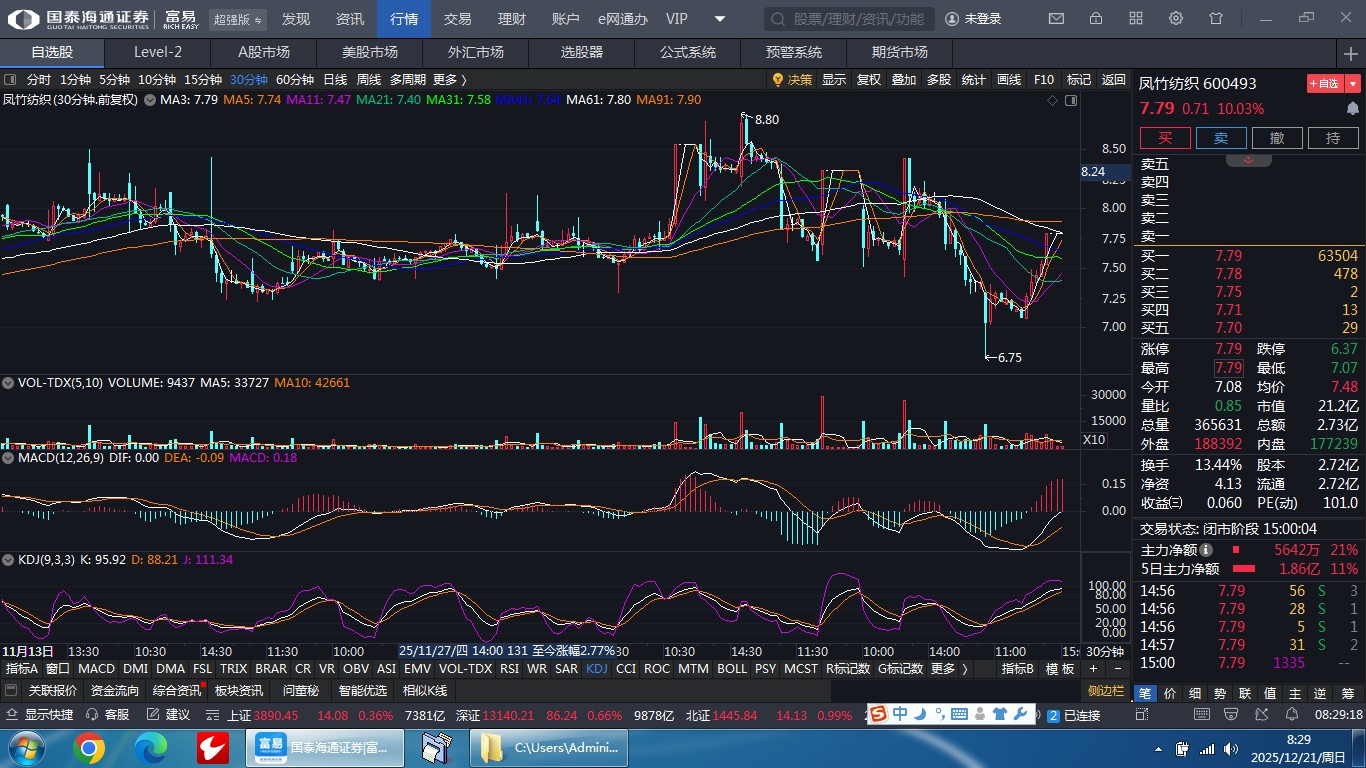Image resolution: width=1366 pixels, height=768 pixels.
Task: Open the A股市场 tab
Action: 264,53
